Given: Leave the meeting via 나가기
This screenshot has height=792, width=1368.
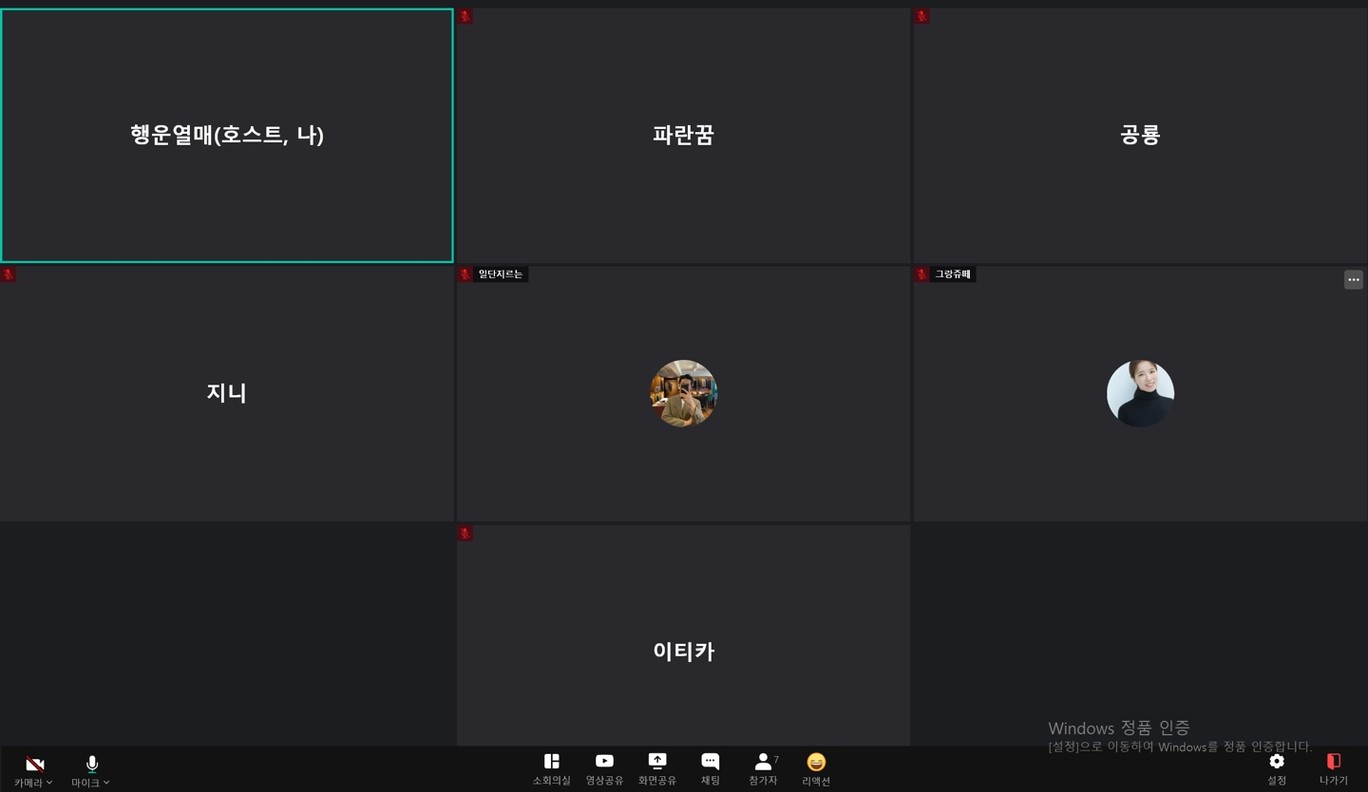Looking at the screenshot, I should 1333,769.
